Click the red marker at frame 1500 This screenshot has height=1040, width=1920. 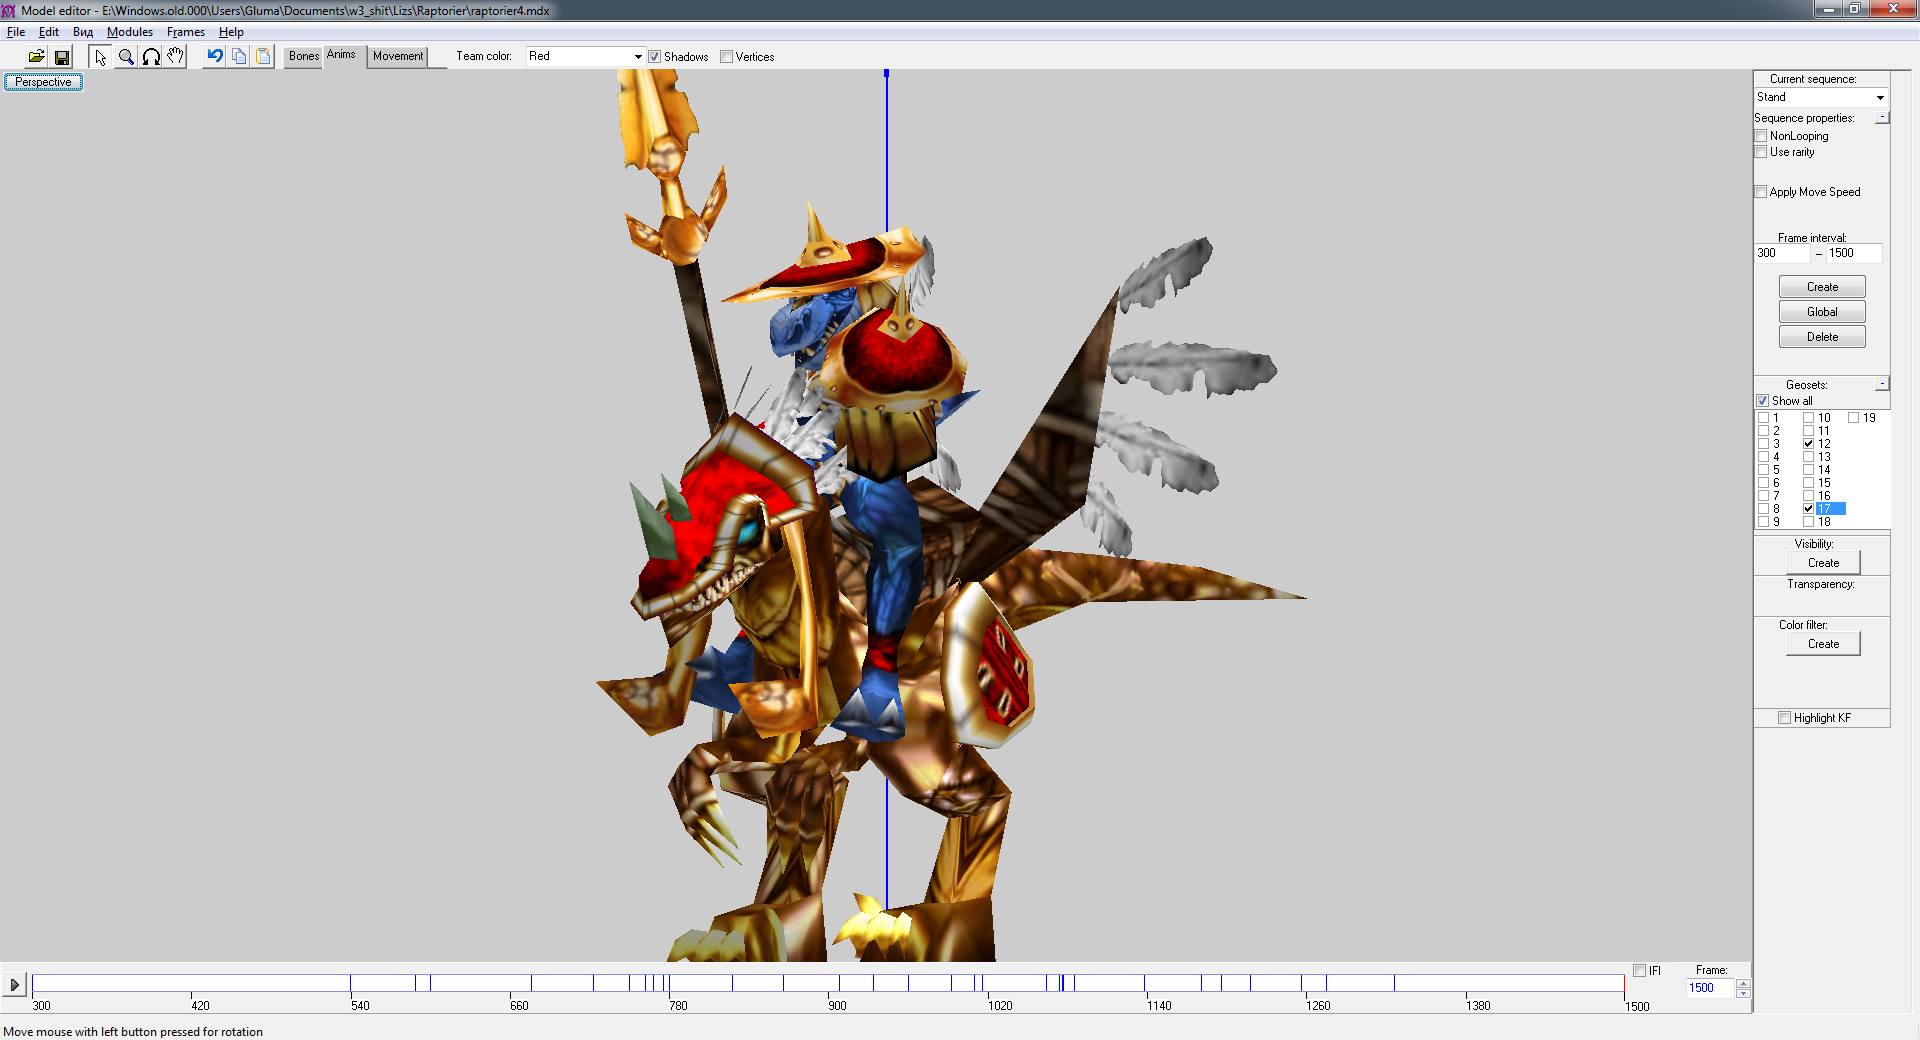[x=1624, y=984]
